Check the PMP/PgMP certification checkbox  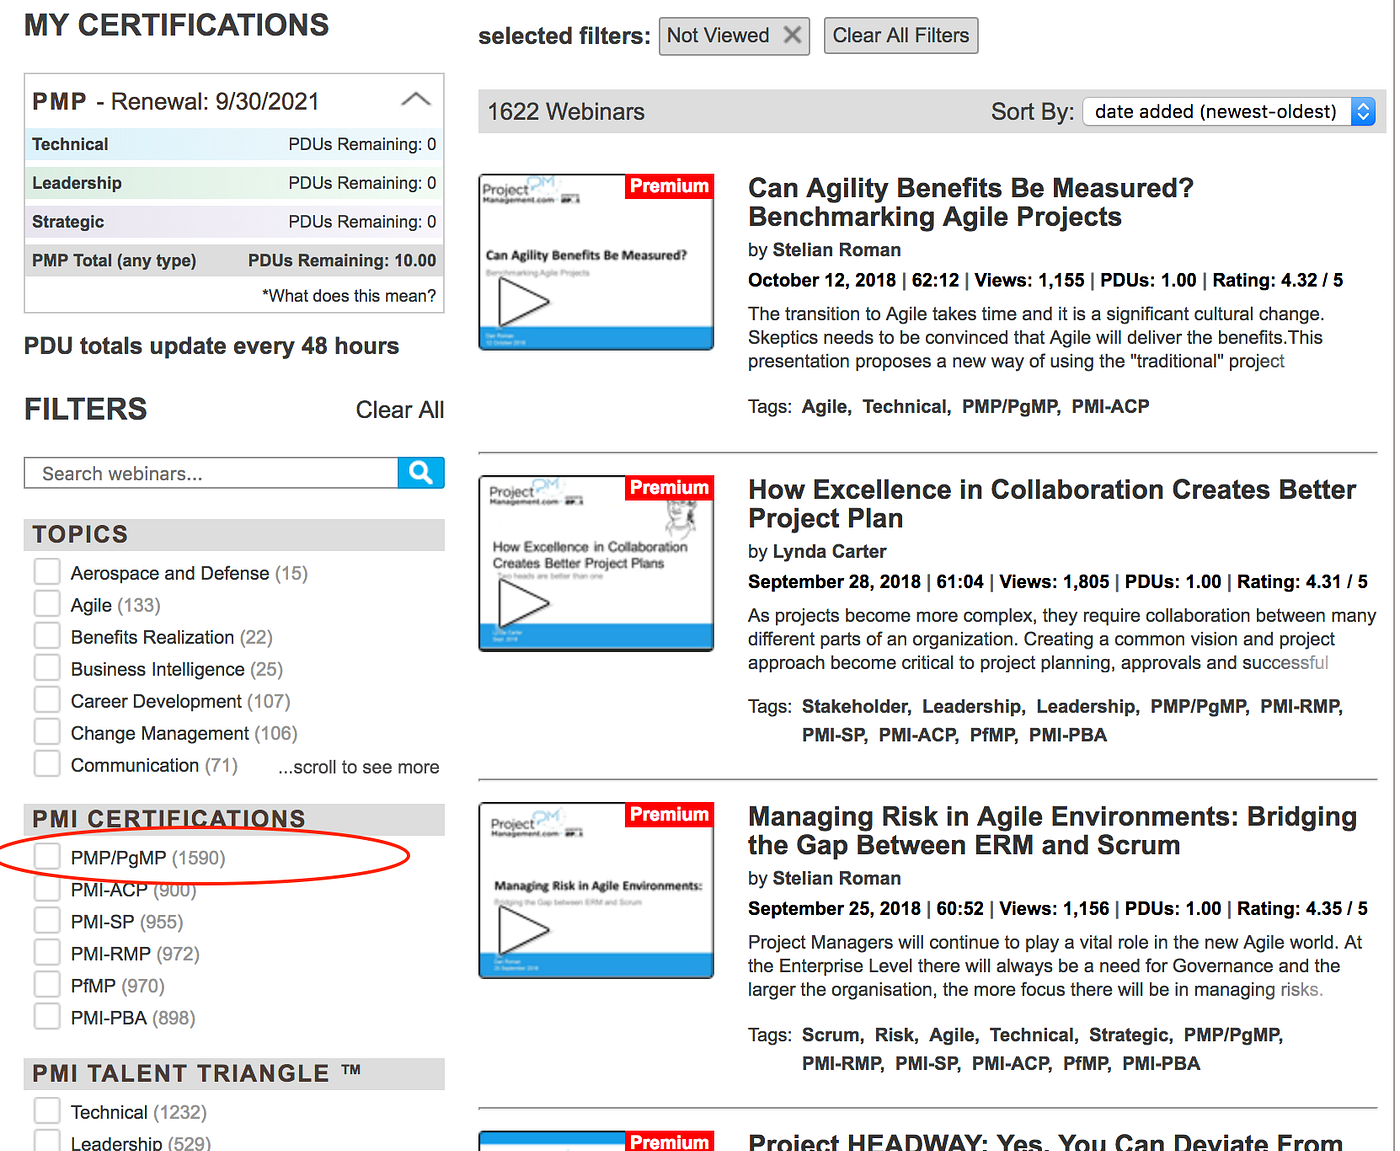click(47, 857)
